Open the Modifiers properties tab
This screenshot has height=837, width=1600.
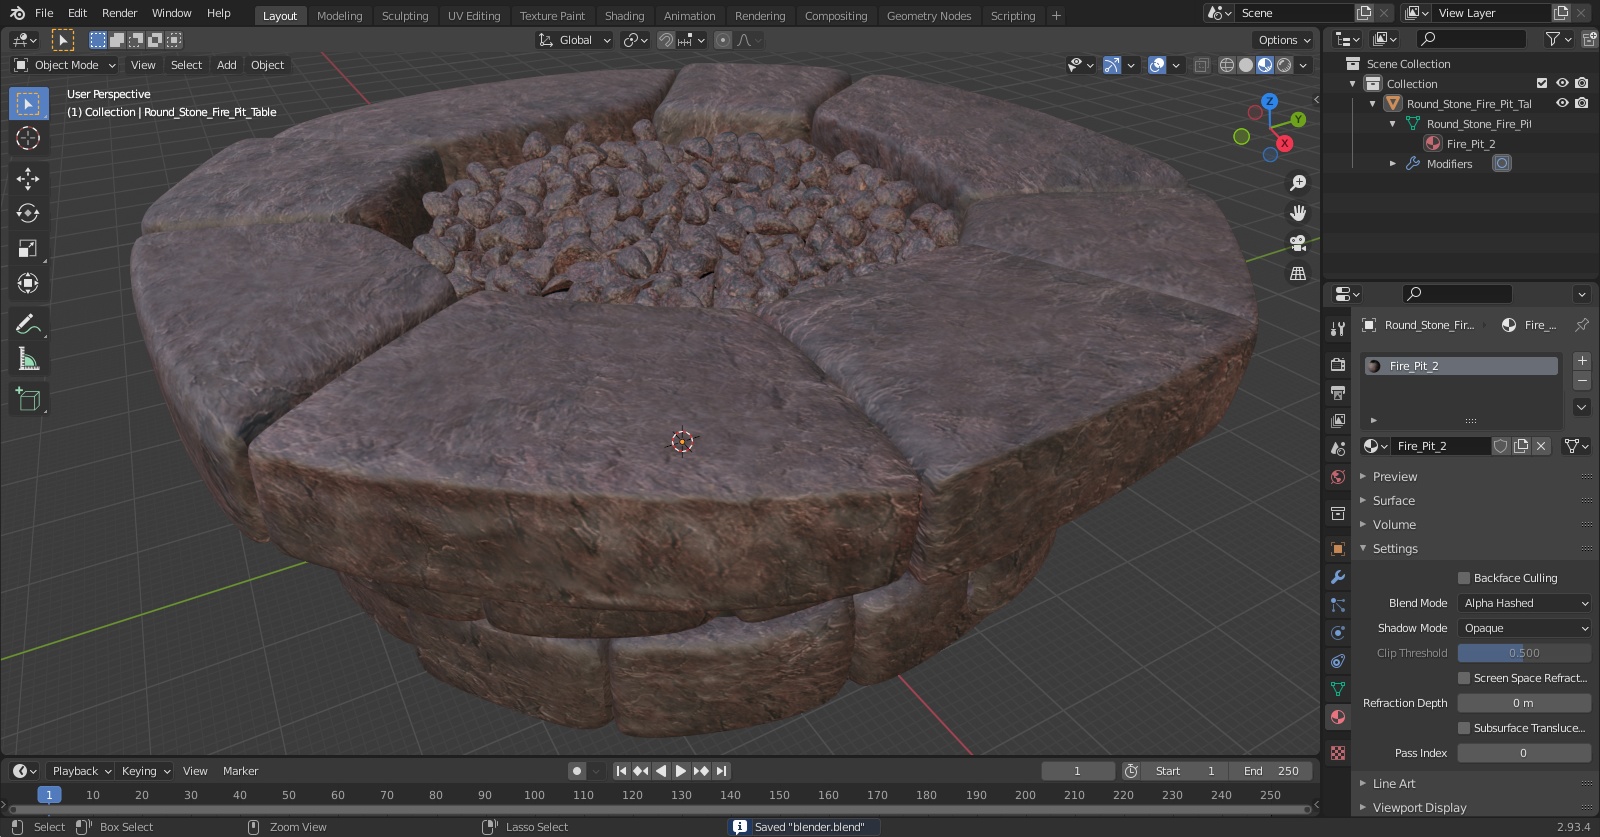pyautogui.click(x=1337, y=576)
